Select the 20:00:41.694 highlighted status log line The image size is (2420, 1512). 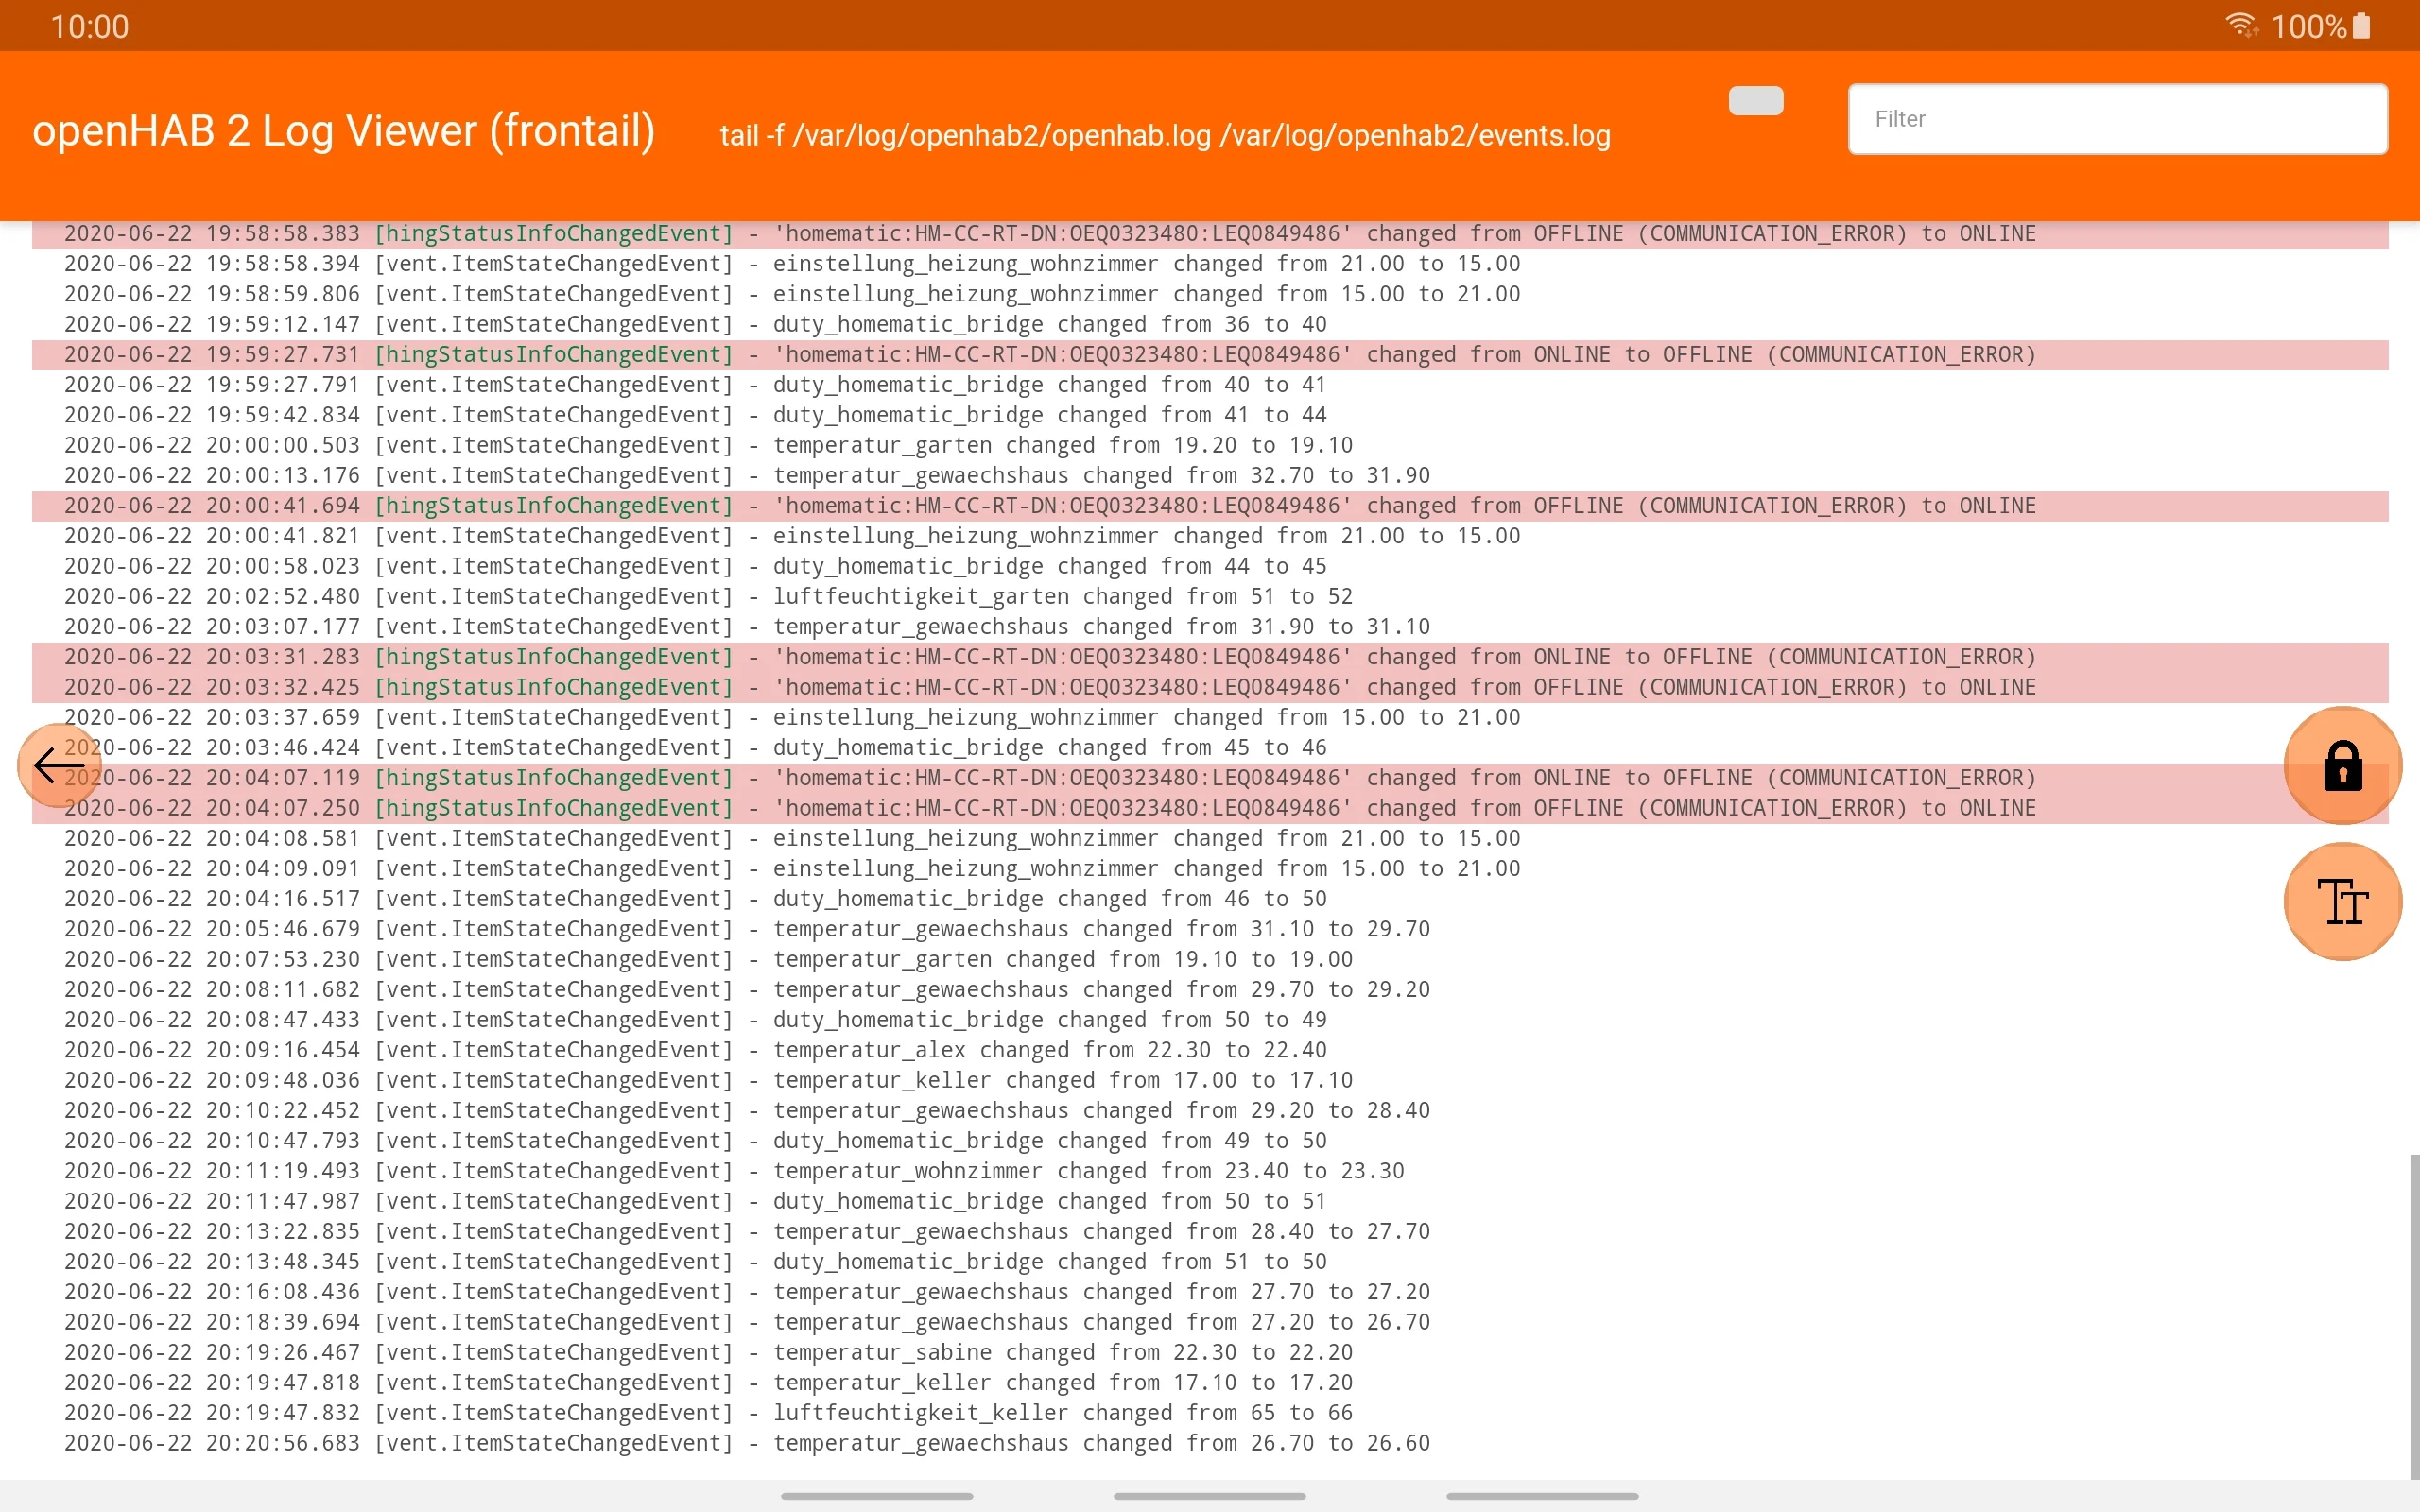1210,506
